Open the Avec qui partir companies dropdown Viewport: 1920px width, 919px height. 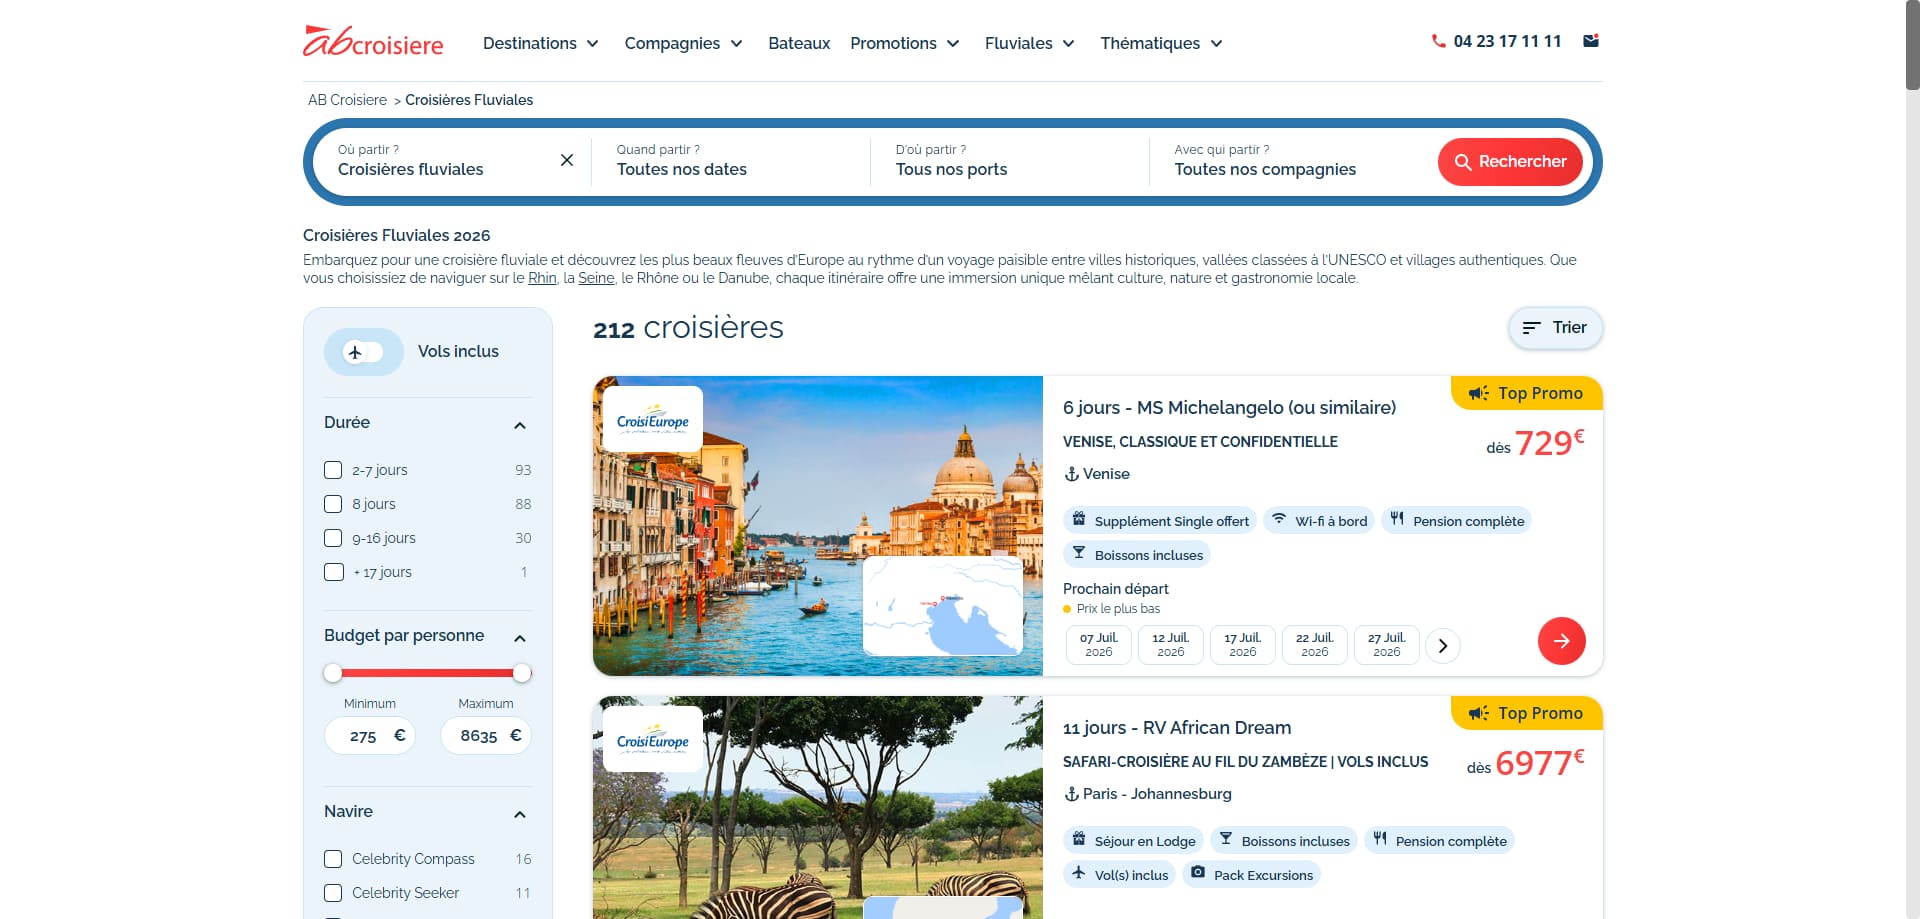[1290, 161]
